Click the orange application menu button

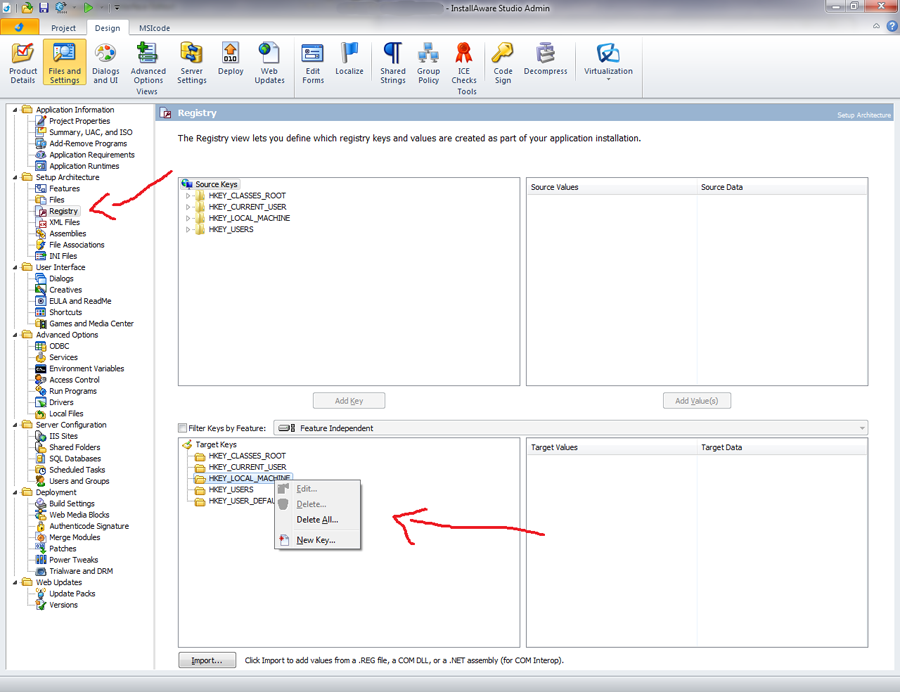(x=20, y=27)
